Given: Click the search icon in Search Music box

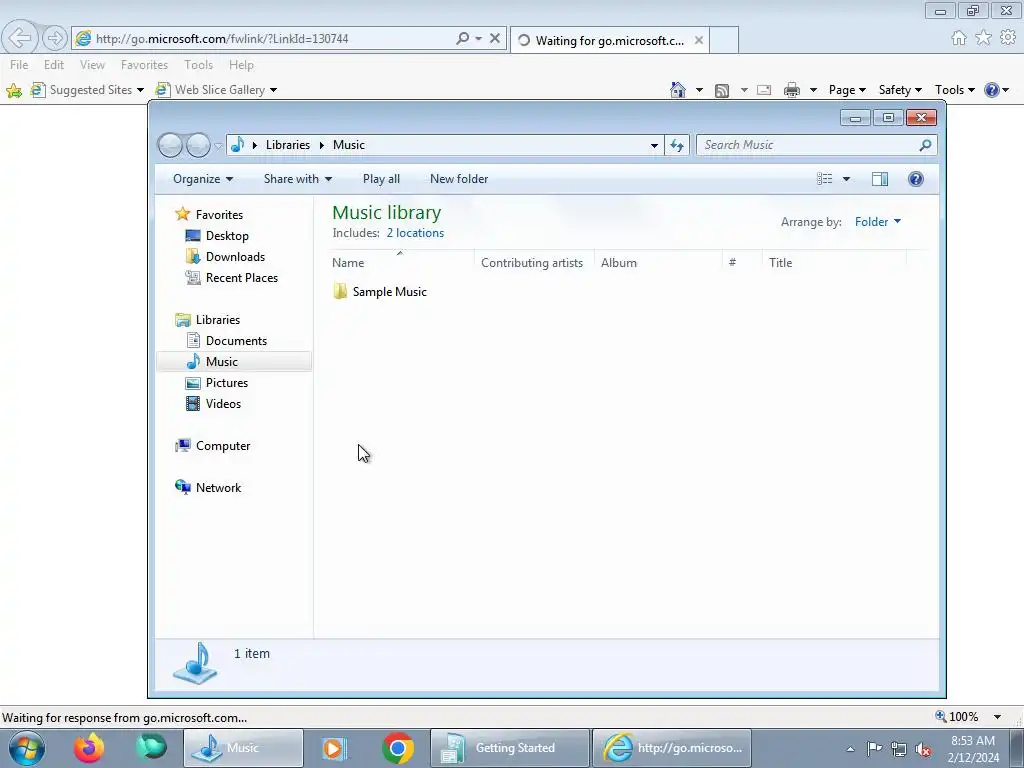Looking at the screenshot, I should click(x=925, y=145).
